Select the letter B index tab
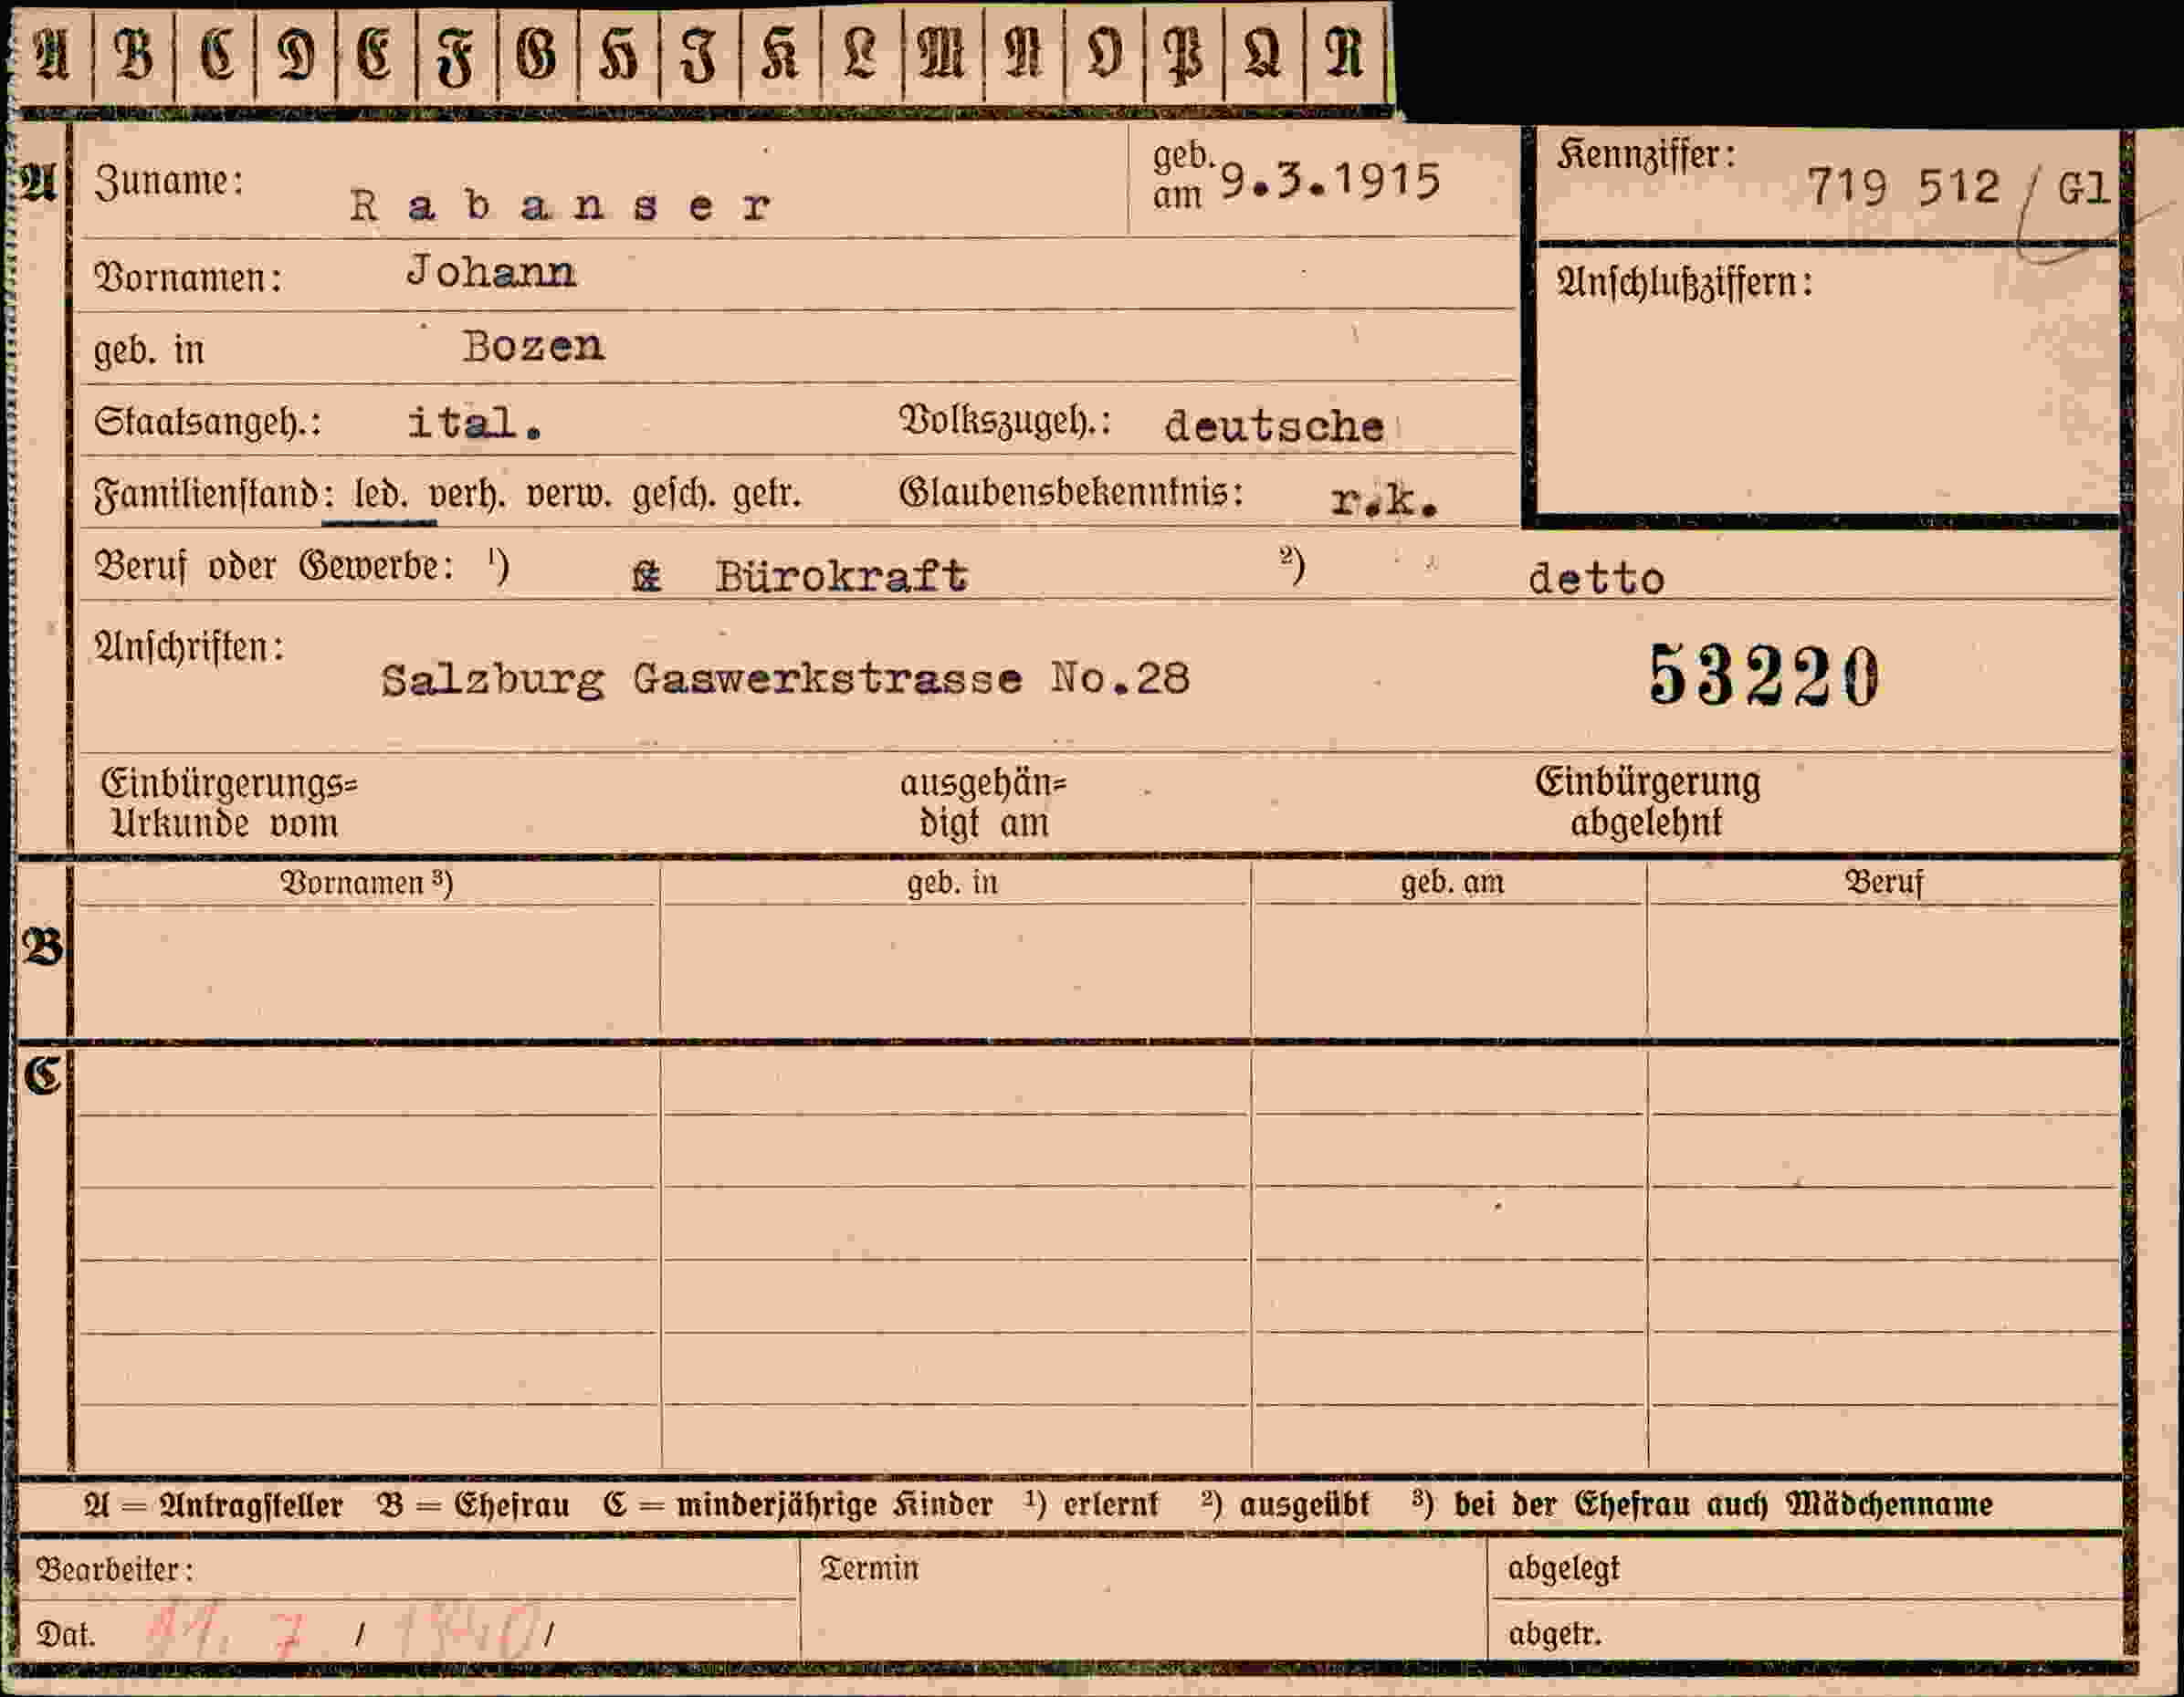Viewport: 2184px width, 1697px height. pos(134,55)
